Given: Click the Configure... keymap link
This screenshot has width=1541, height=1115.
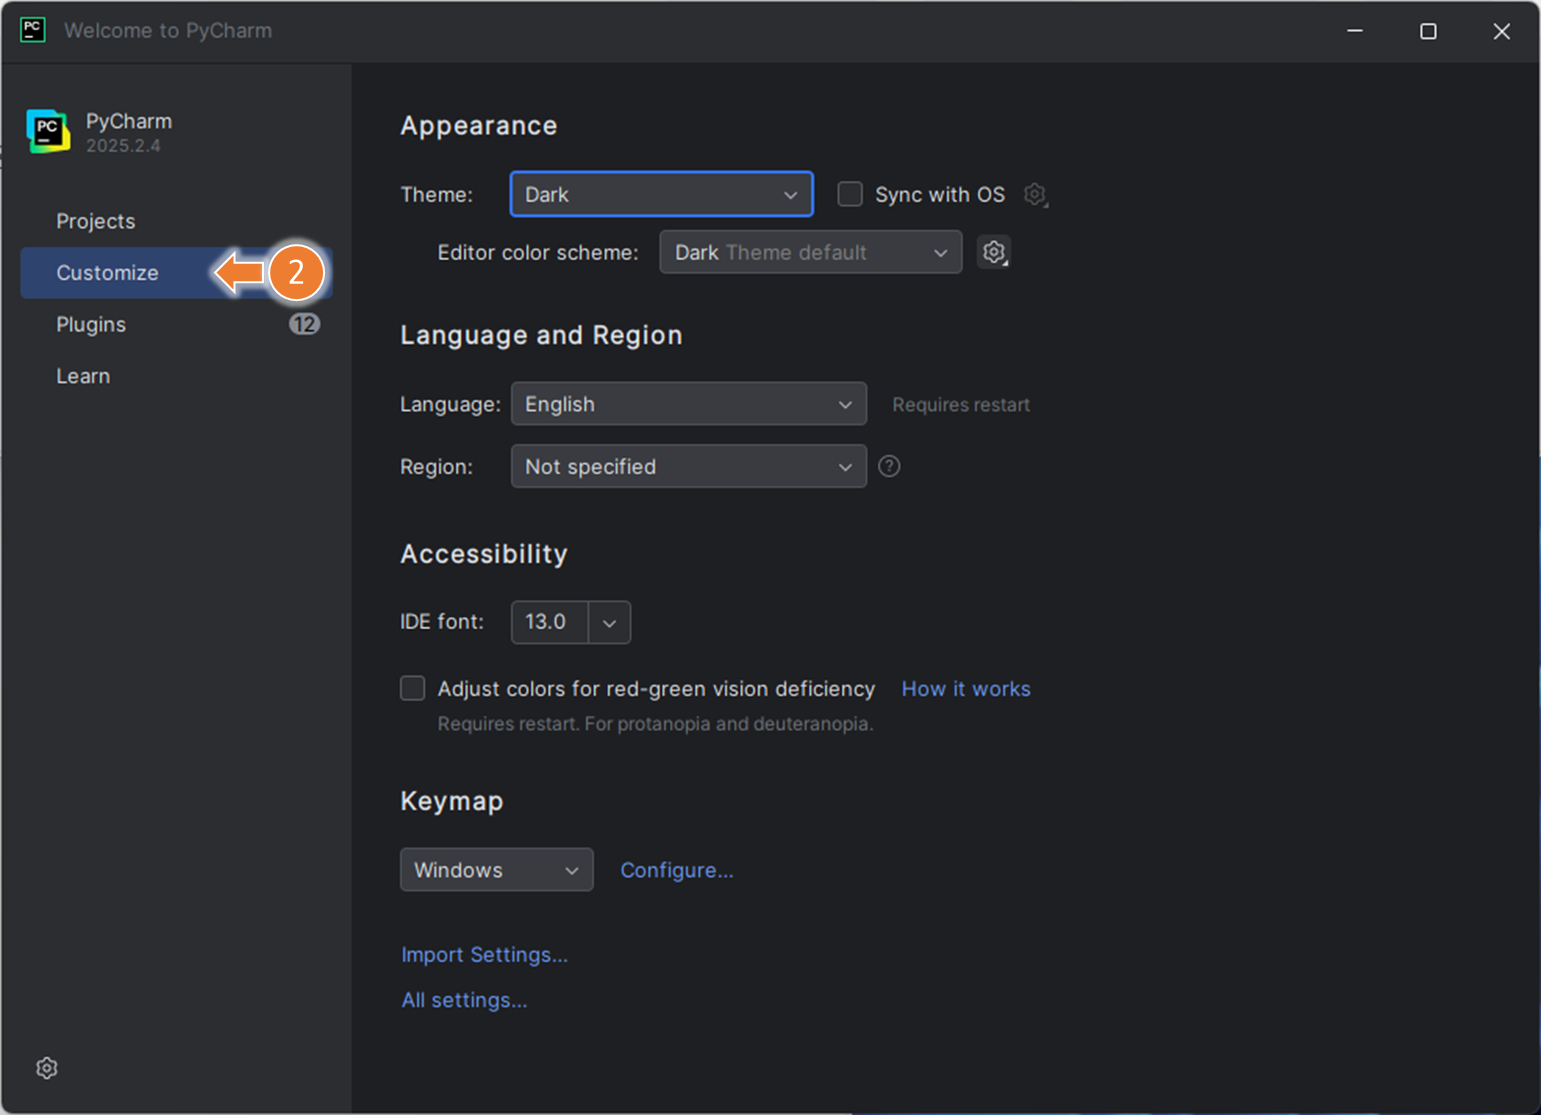Looking at the screenshot, I should coord(677,870).
